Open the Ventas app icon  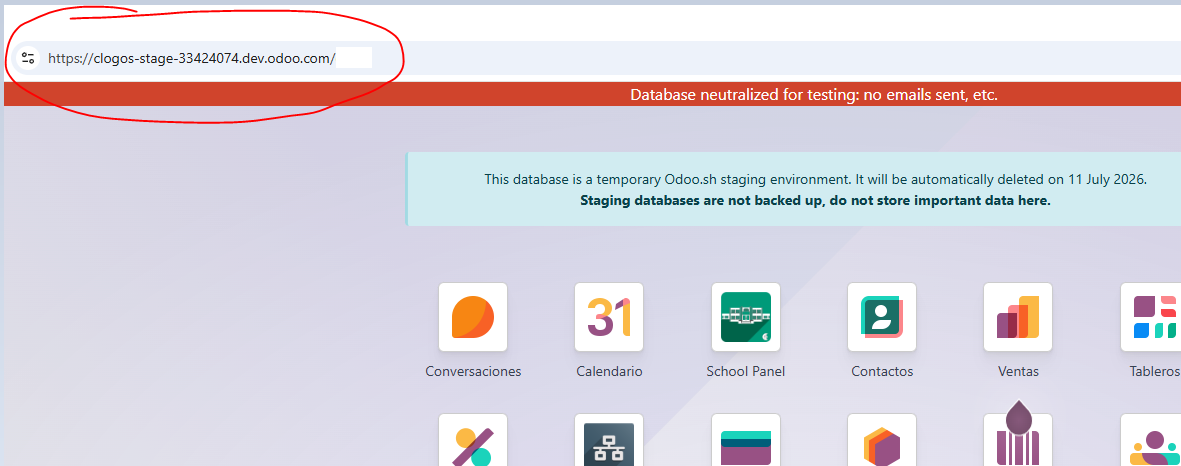(x=1018, y=317)
